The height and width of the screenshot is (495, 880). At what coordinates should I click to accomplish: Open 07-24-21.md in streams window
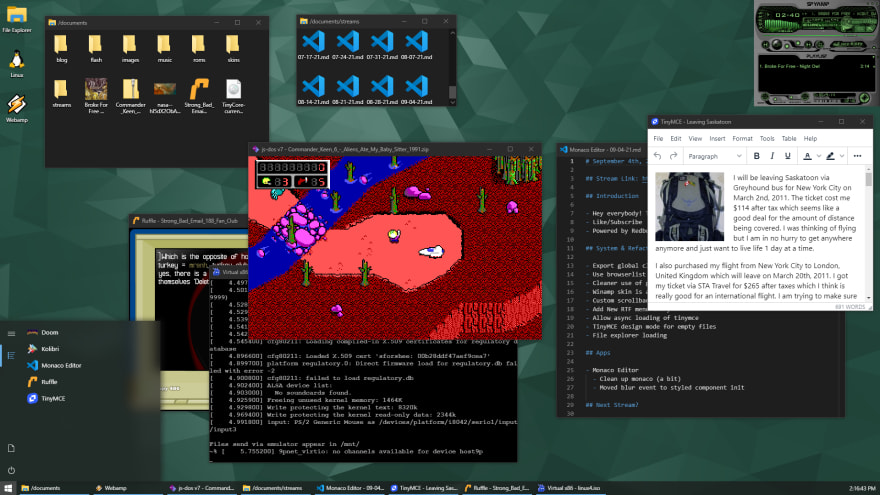point(348,45)
